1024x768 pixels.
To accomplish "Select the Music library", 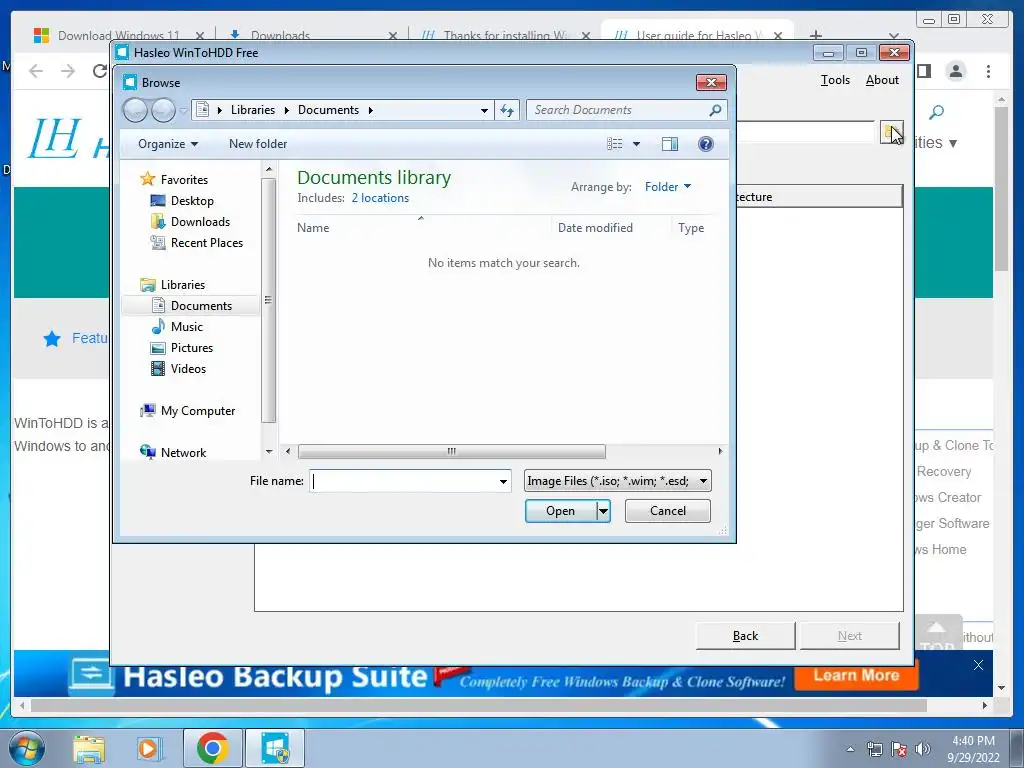I will pyautogui.click(x=186, y=327).
